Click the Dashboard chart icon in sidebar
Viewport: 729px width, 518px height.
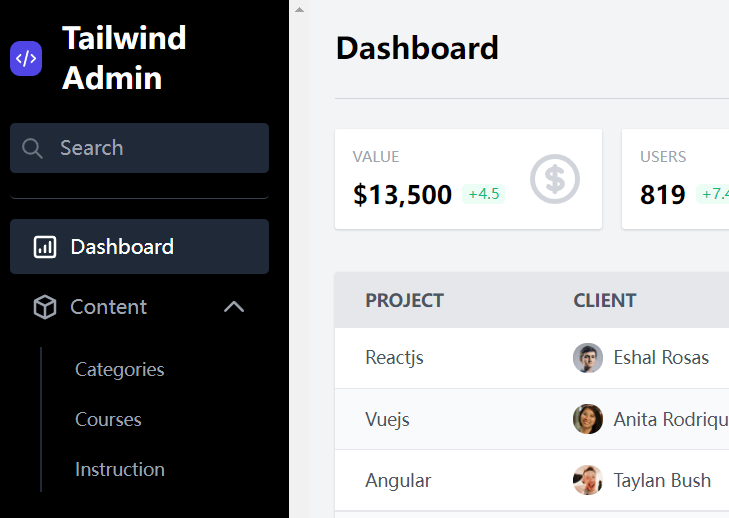click(45, 247)
